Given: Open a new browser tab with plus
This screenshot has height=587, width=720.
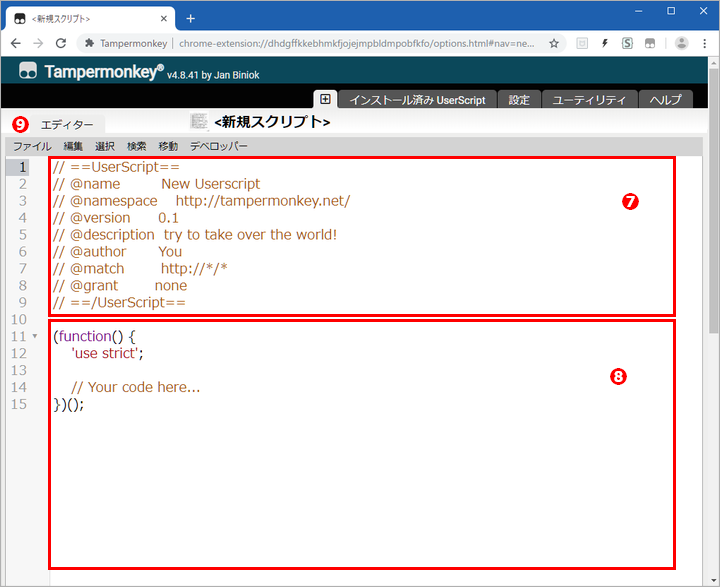Looking at the screenshot, I should pos(191,18).
